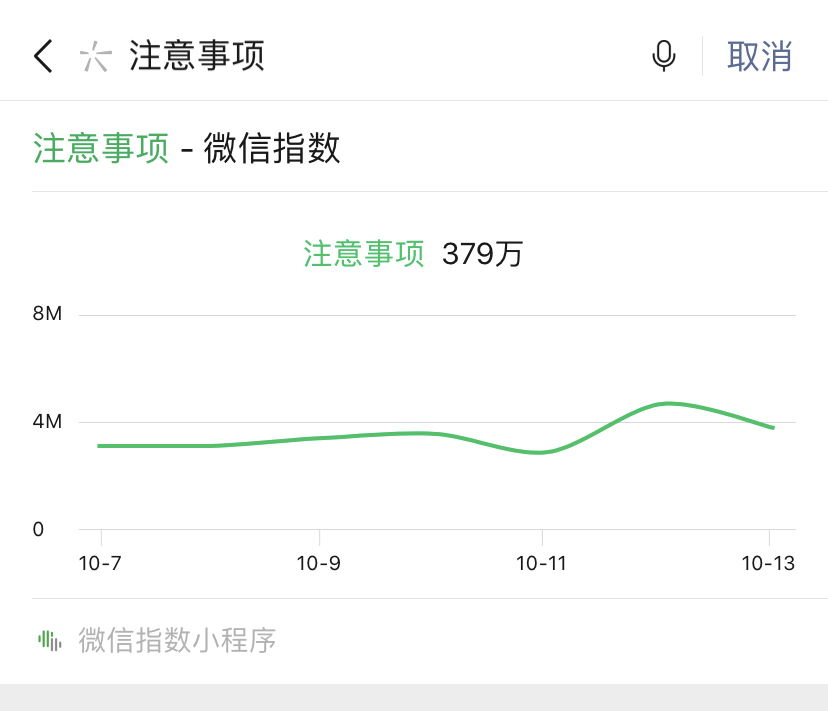
Task: Open the 注意事项 - 微信指数 result title
Action: pyautogui.click(x=186, y=148)
